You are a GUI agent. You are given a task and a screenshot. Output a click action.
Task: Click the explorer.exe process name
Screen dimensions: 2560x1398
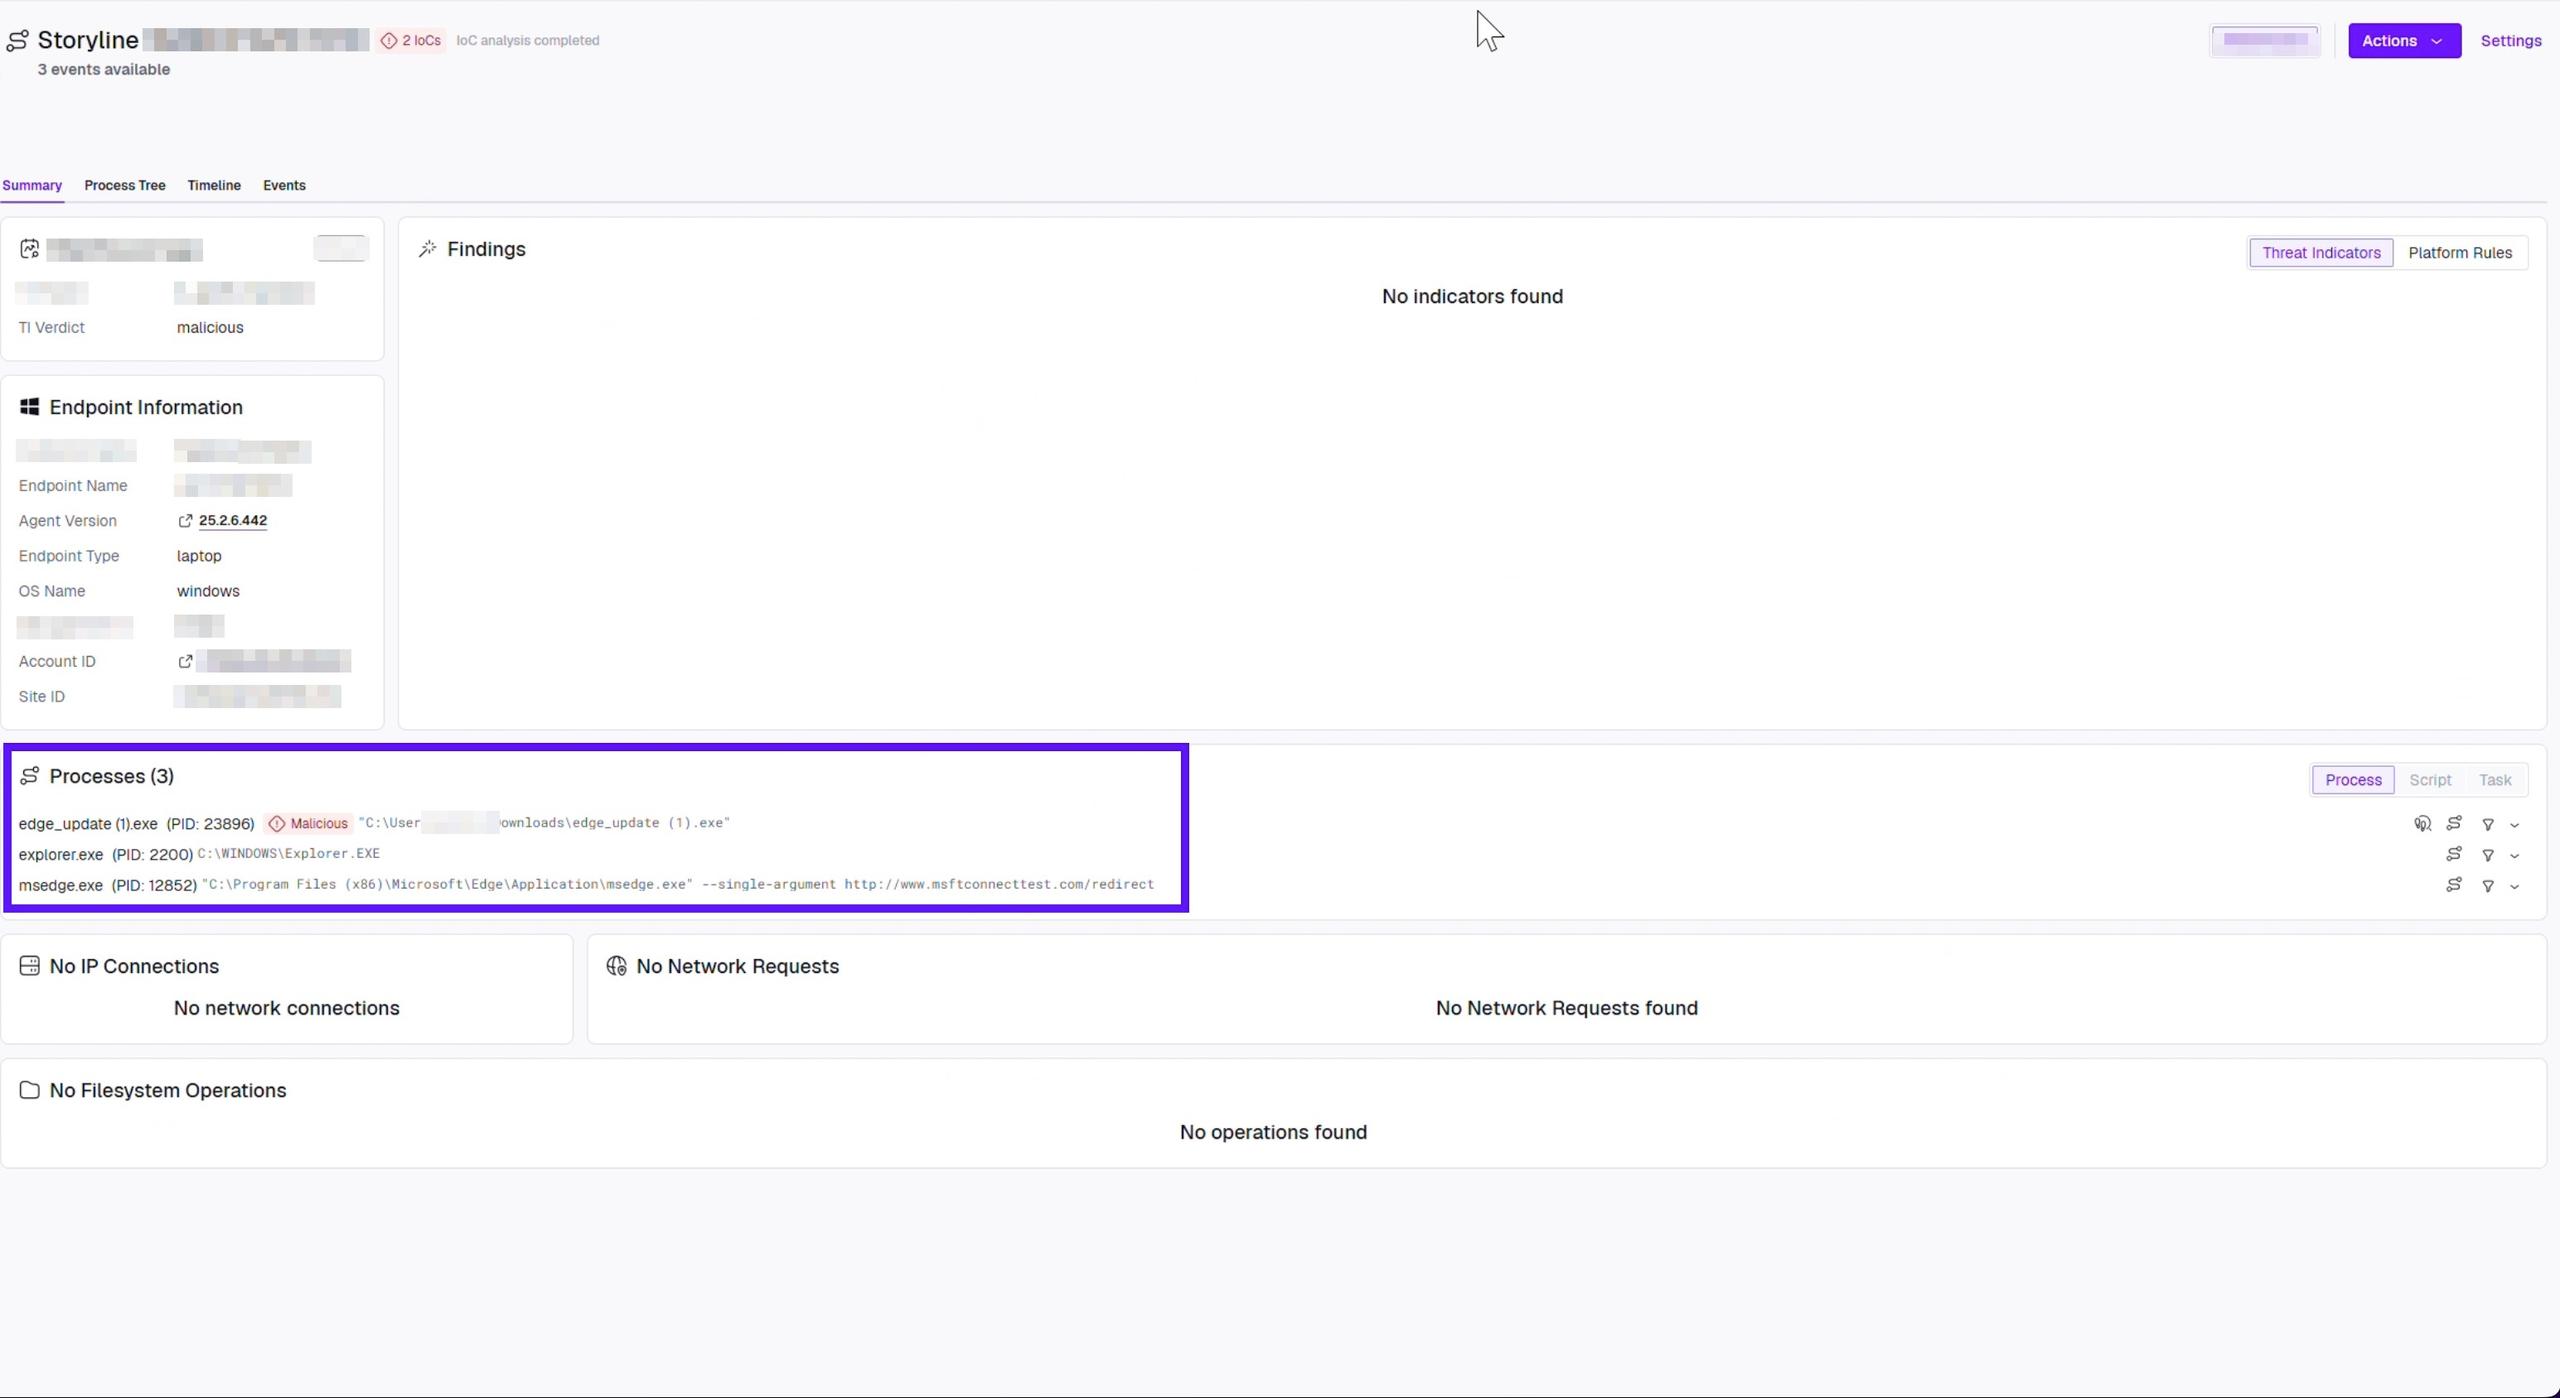tap(60, 855)
